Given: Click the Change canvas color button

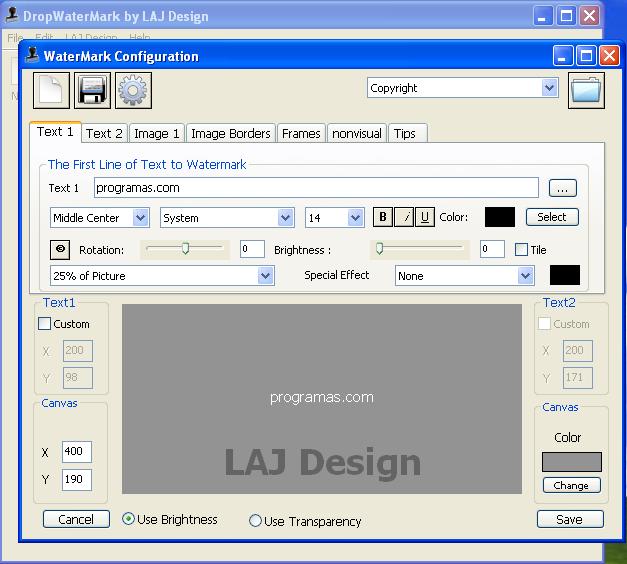Looking at the screenshot, I should tap(571, 485).
